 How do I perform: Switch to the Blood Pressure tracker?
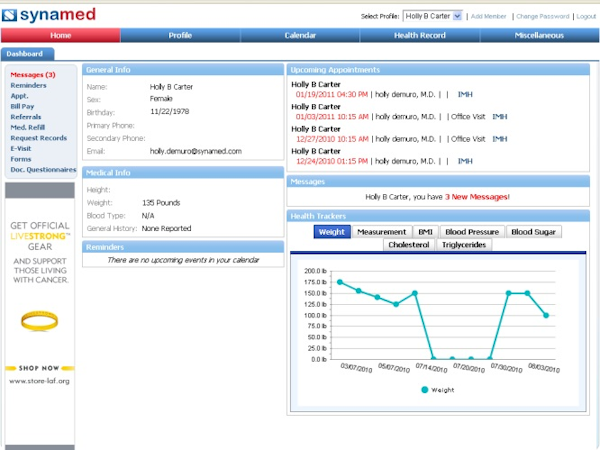coord(471,232)
